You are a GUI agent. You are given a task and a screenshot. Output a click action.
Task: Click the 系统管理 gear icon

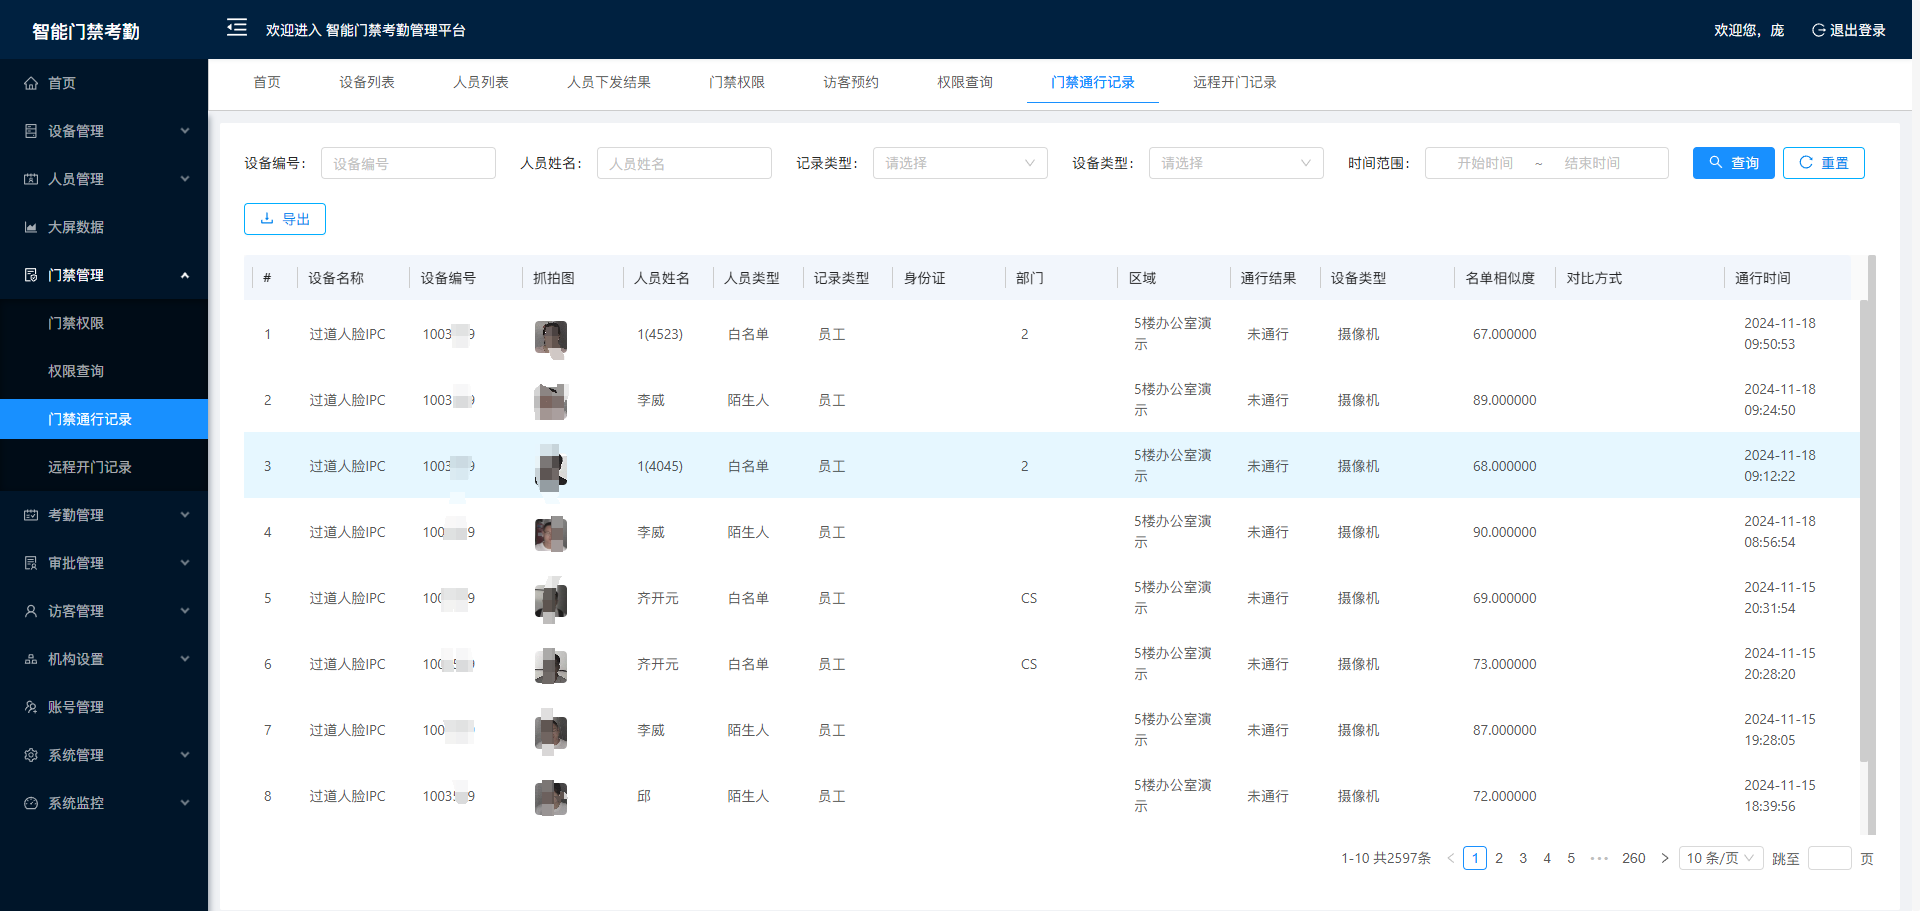[x=31, y=755]
